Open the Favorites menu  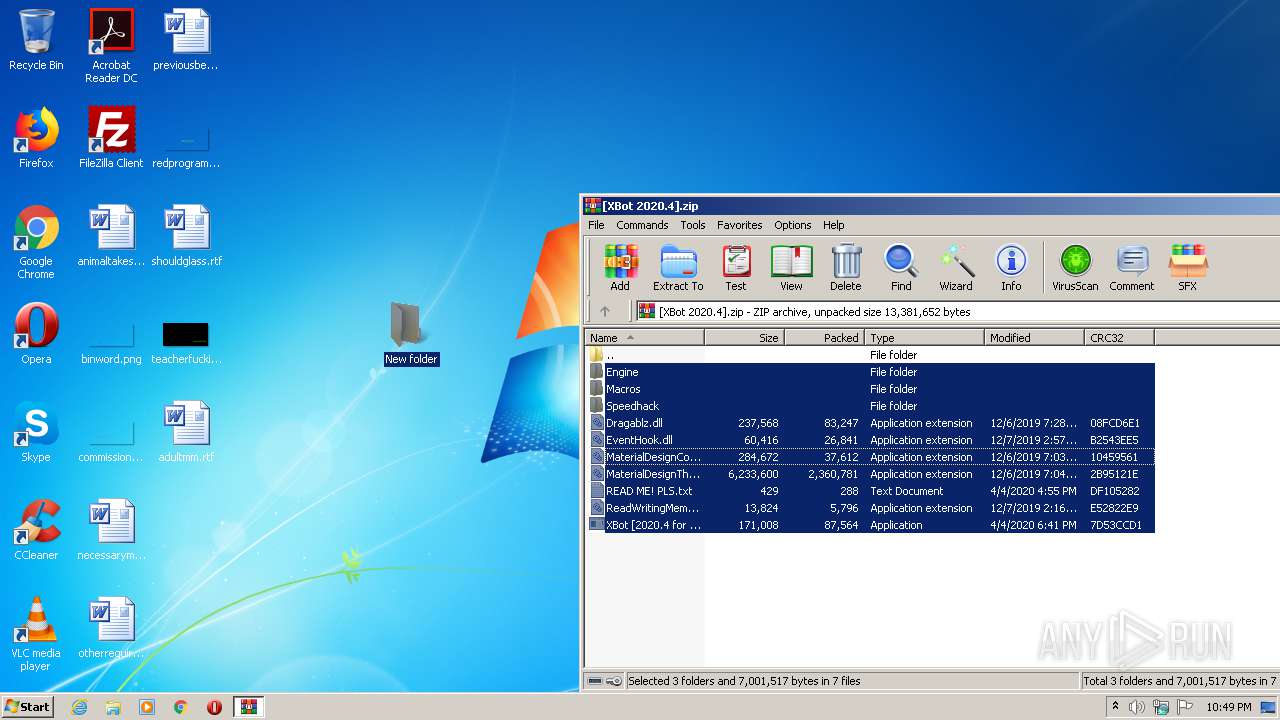click(x=740, y=225)
